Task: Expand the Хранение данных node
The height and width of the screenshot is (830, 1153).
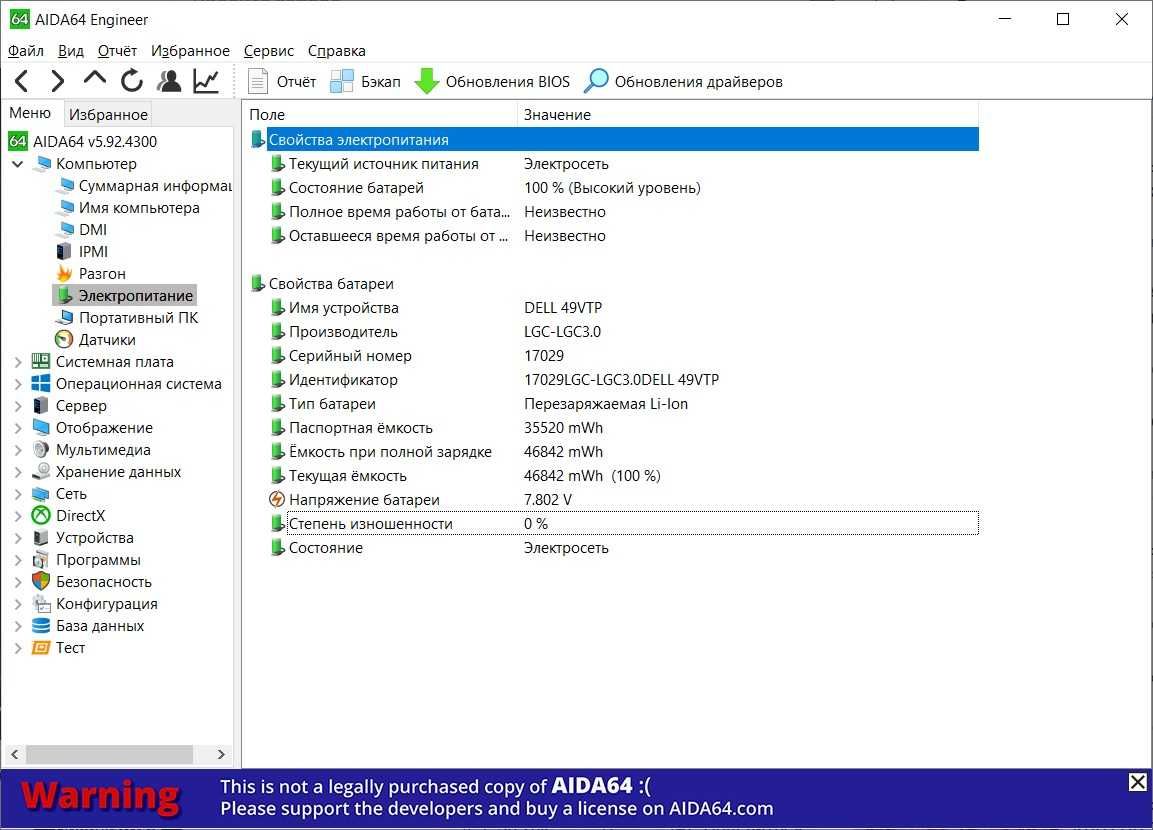Action: [18, 472]
